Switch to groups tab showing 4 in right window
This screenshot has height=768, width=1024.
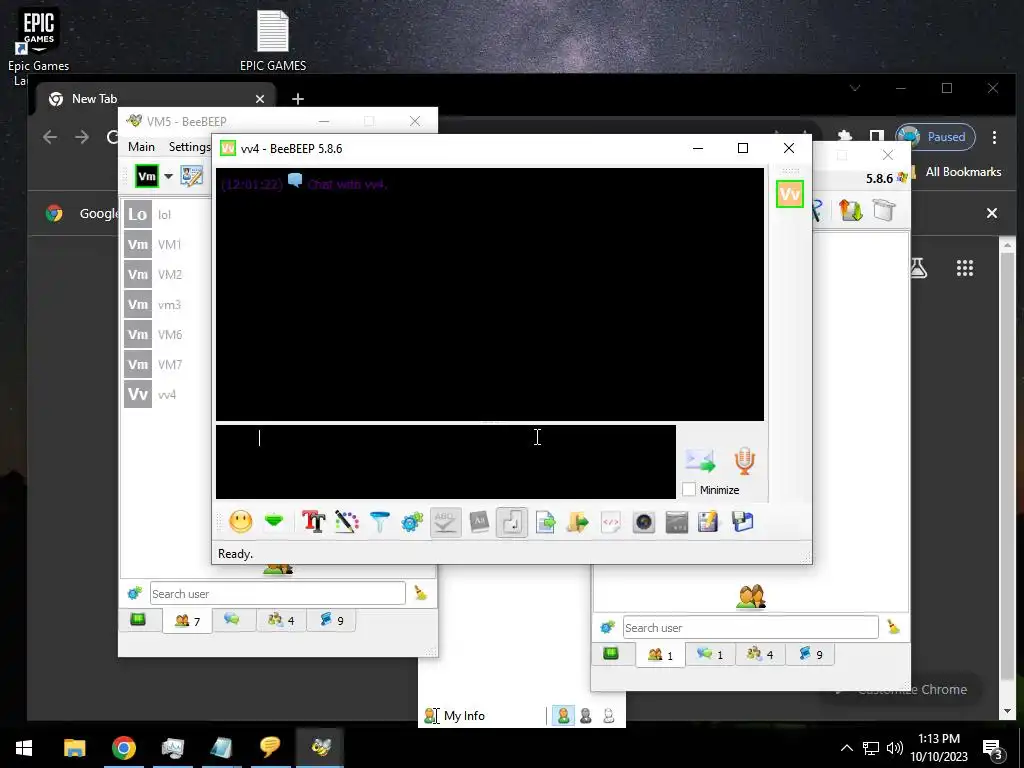(x=760, y=654)
